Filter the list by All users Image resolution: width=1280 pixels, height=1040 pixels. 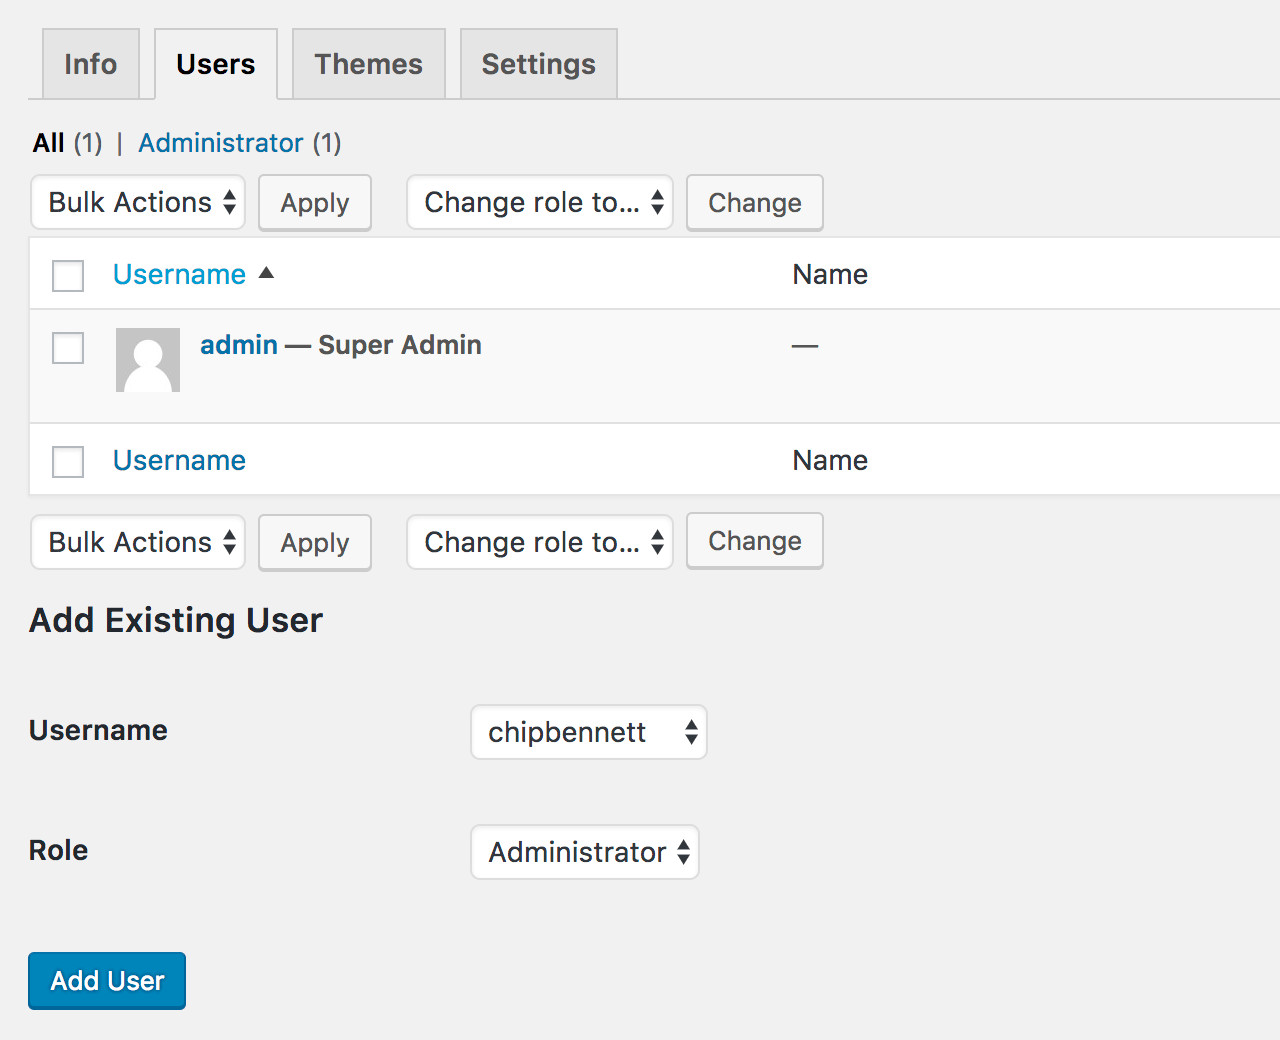click(x=49, y=143)
